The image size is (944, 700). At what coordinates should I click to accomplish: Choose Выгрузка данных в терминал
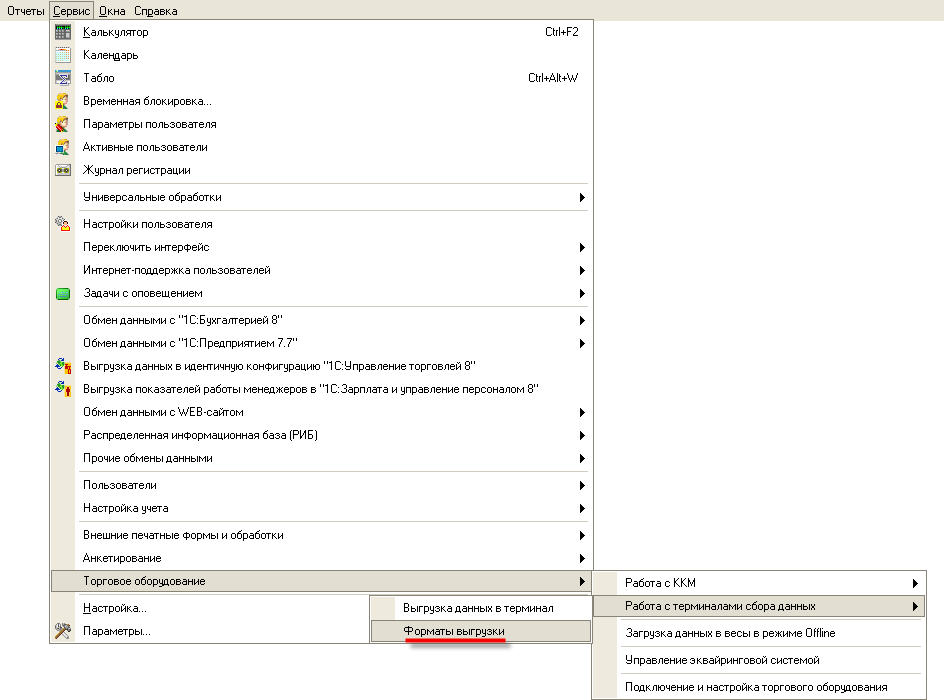coord(477,608)
